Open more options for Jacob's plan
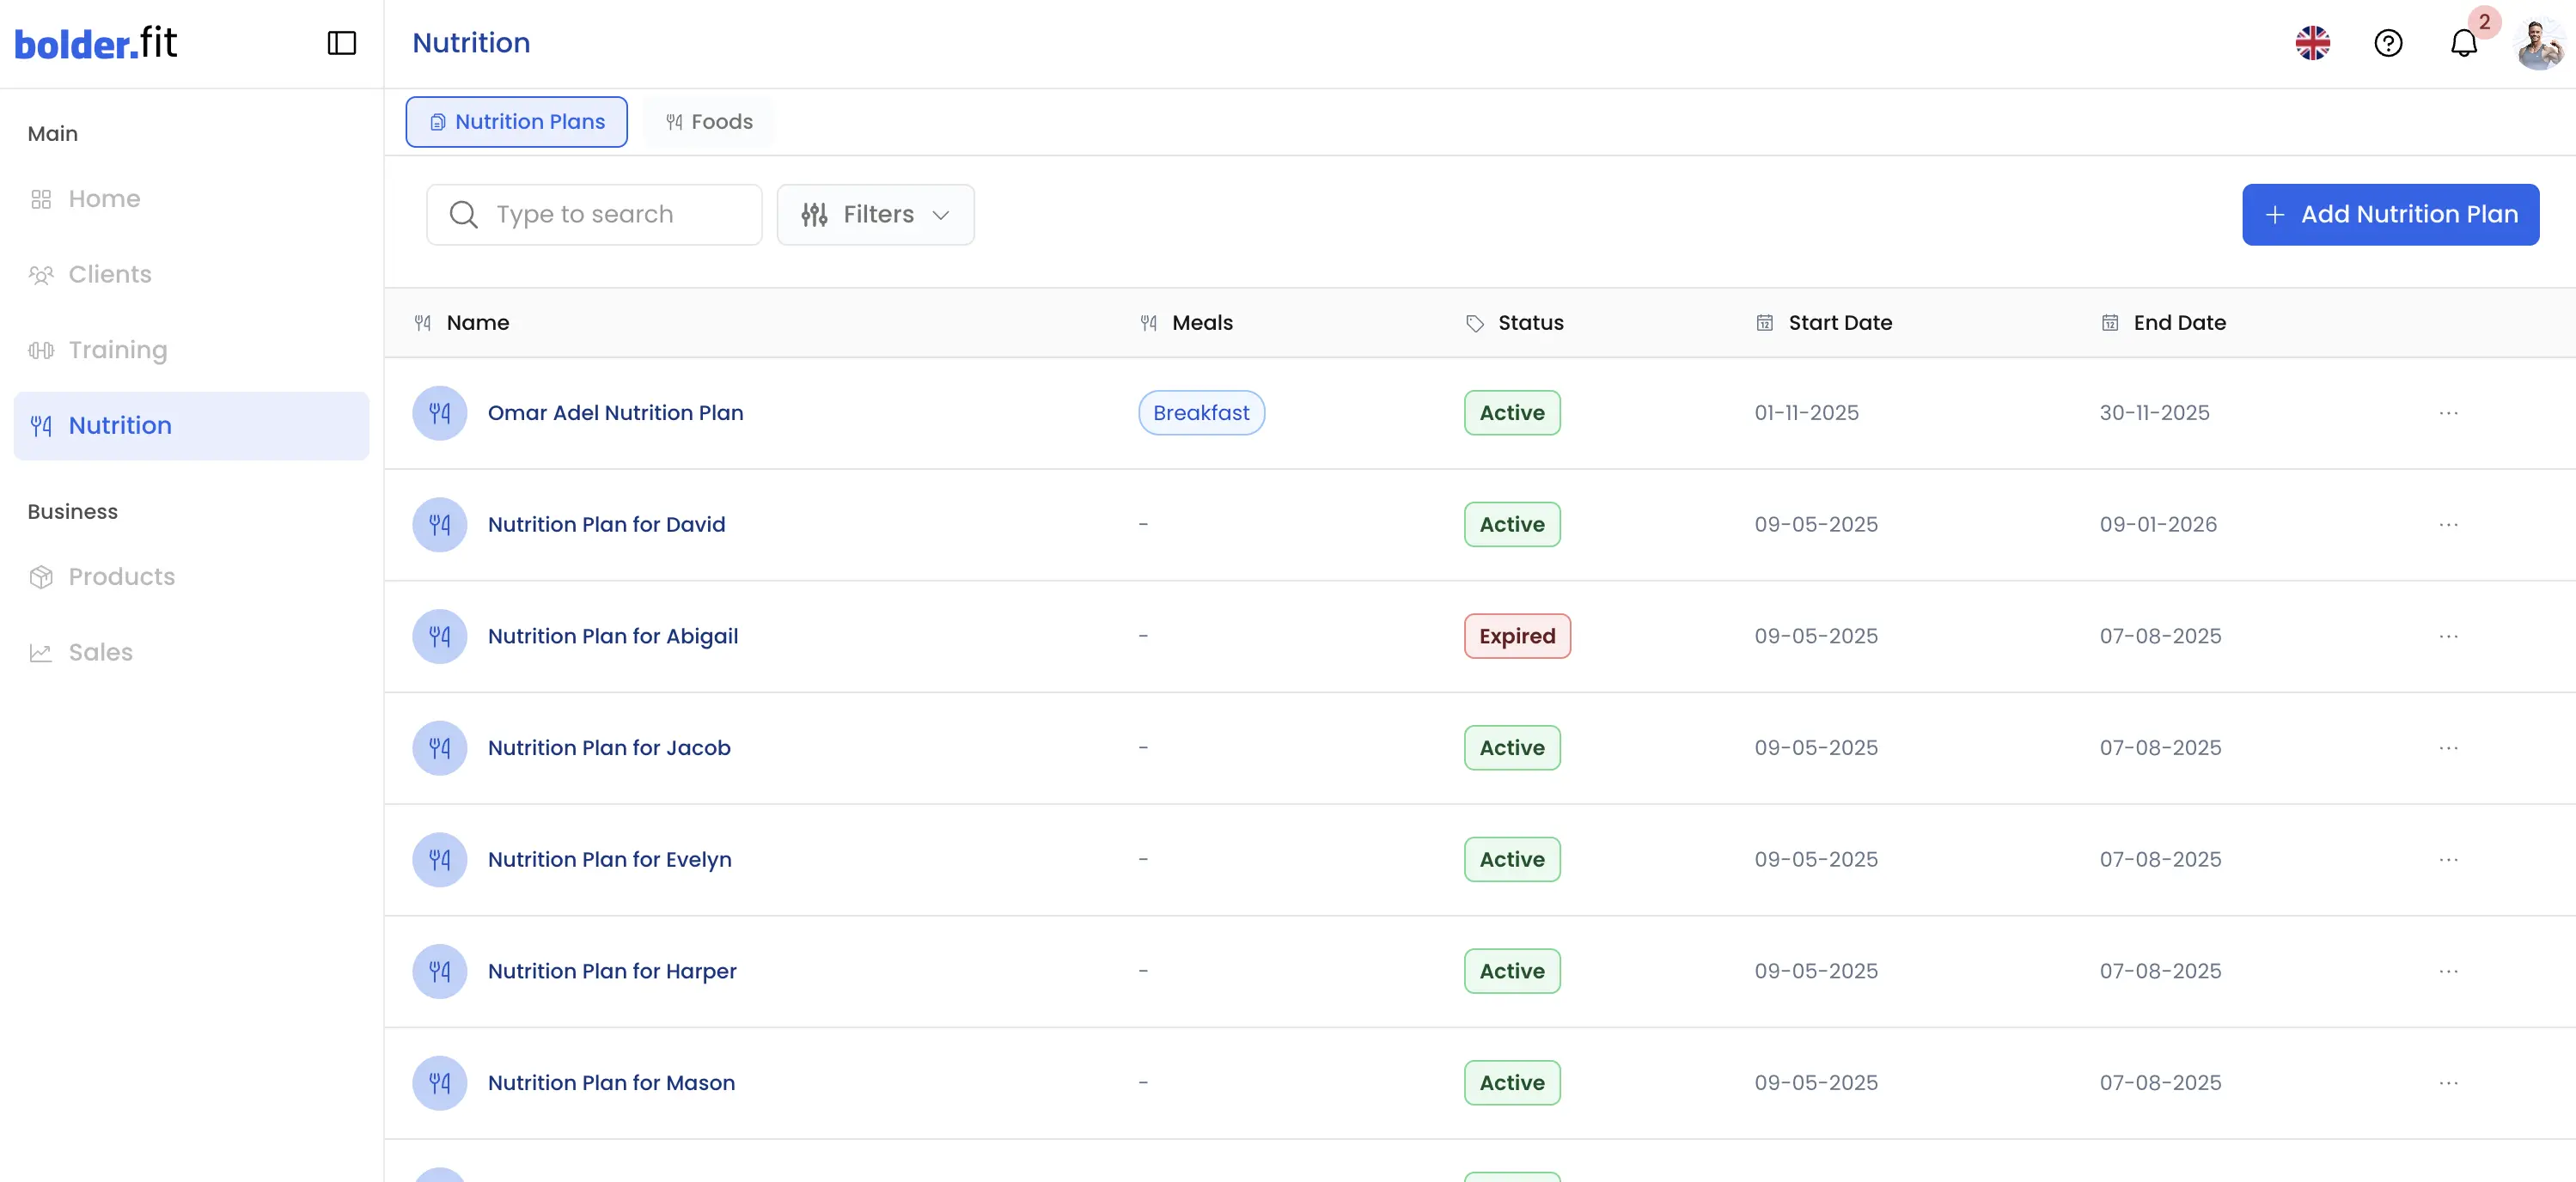 (2448, 748)
